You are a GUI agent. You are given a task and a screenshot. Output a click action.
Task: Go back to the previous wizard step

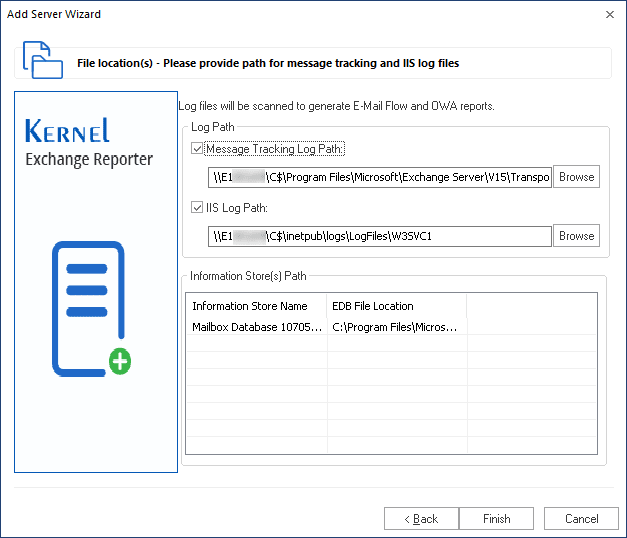click(421, 519)
